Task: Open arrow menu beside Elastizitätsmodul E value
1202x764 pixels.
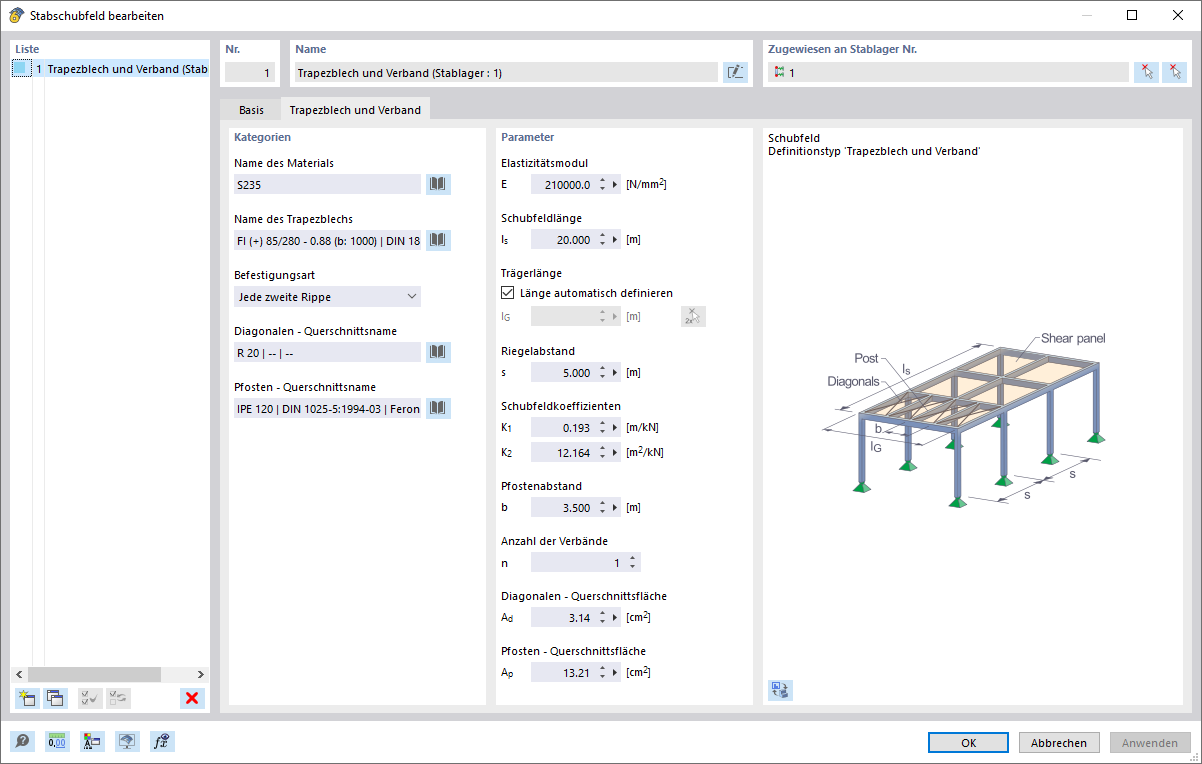Action: 615,184
